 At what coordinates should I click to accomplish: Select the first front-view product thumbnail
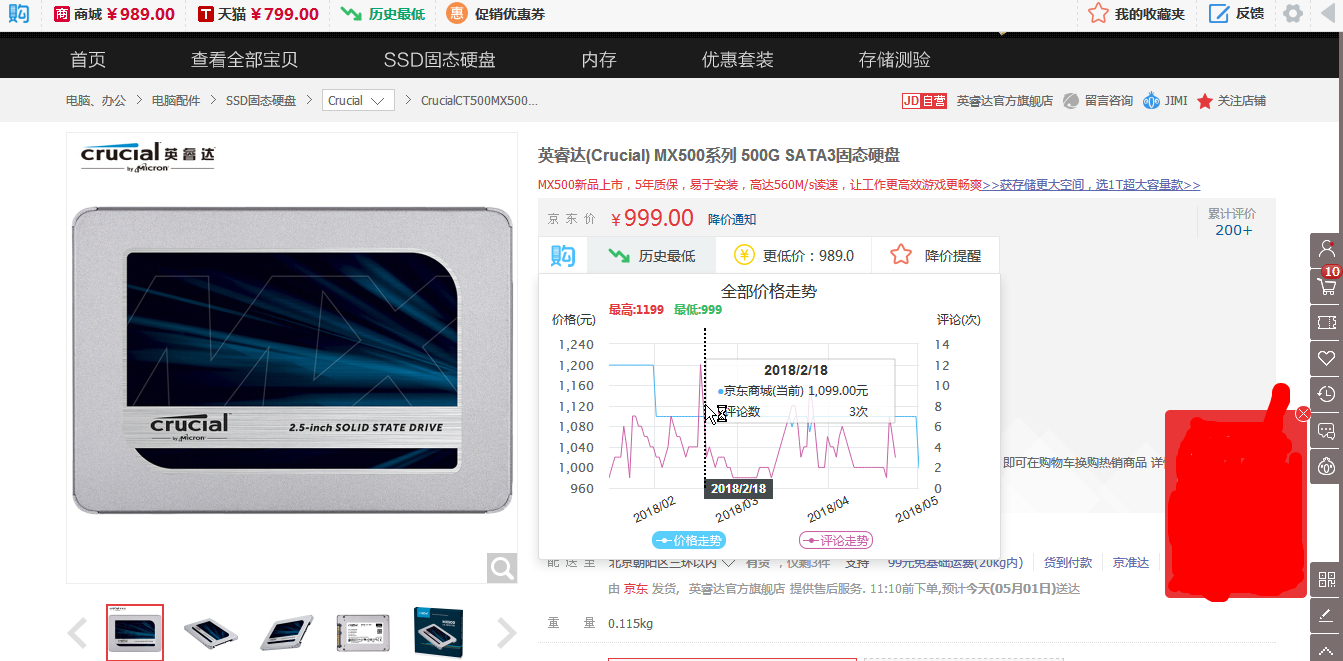[135, 633]
